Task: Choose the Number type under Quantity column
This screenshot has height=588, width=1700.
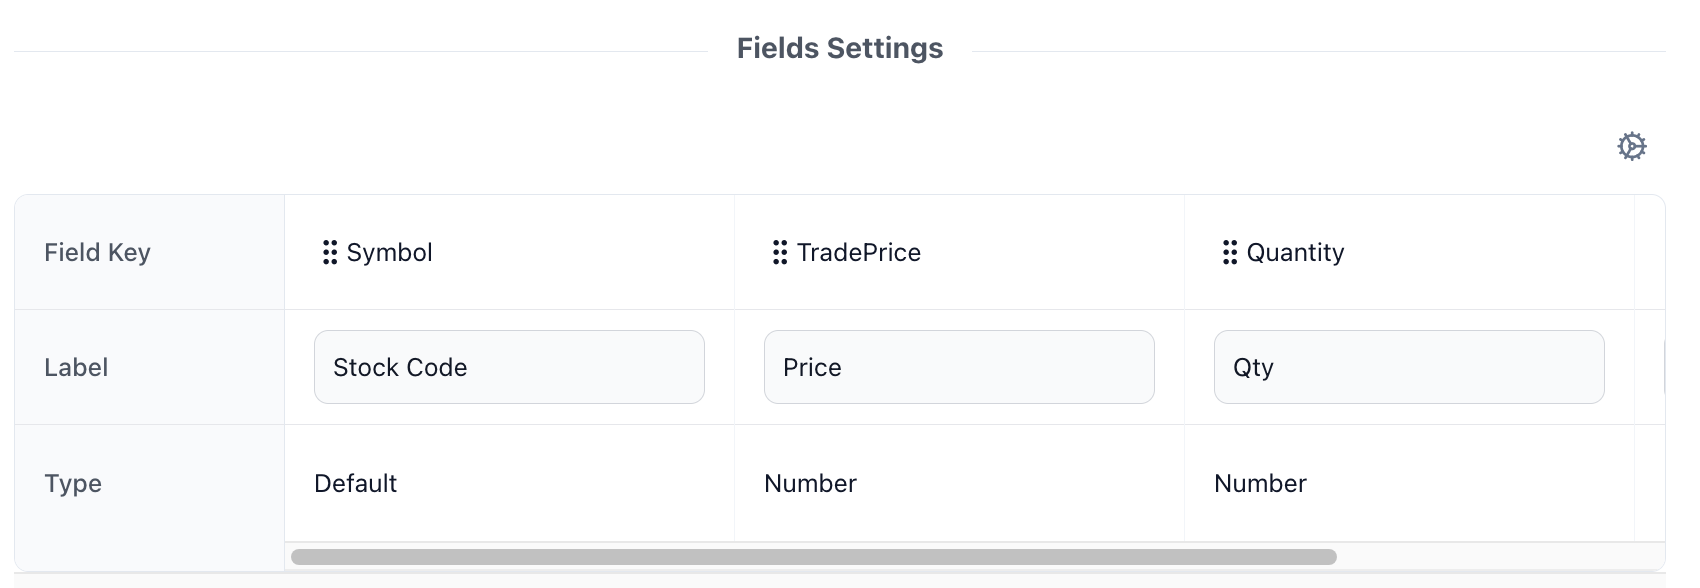Action: [1260, 484]
